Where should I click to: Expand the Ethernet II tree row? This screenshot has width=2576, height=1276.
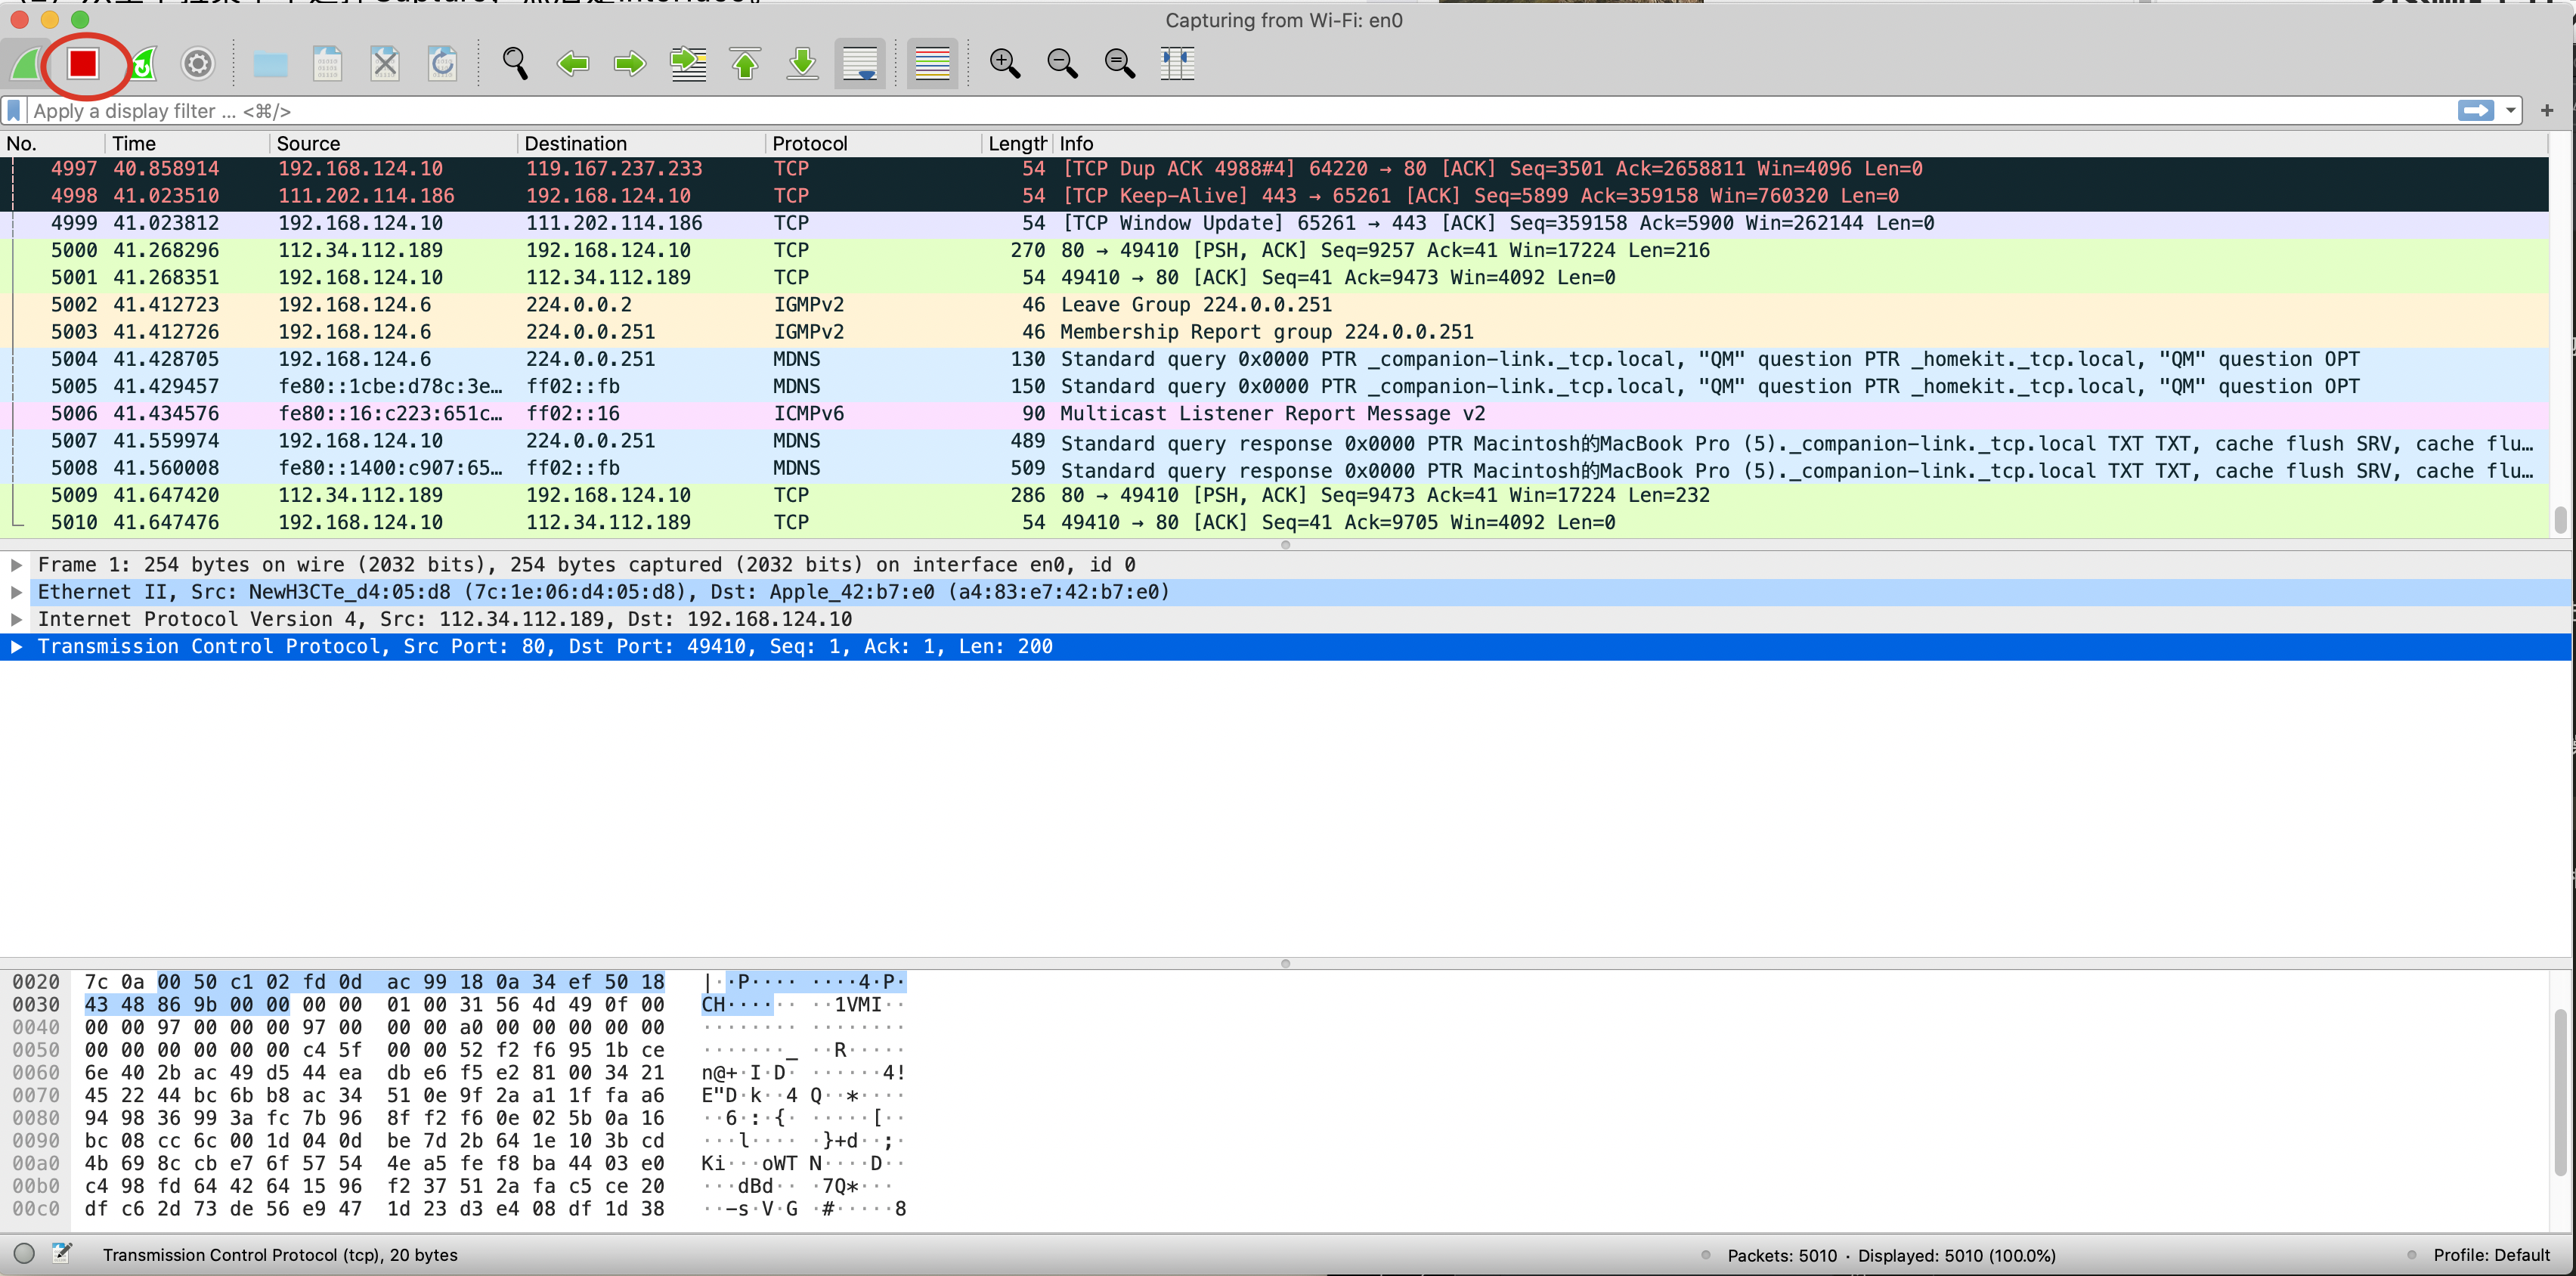17,592
